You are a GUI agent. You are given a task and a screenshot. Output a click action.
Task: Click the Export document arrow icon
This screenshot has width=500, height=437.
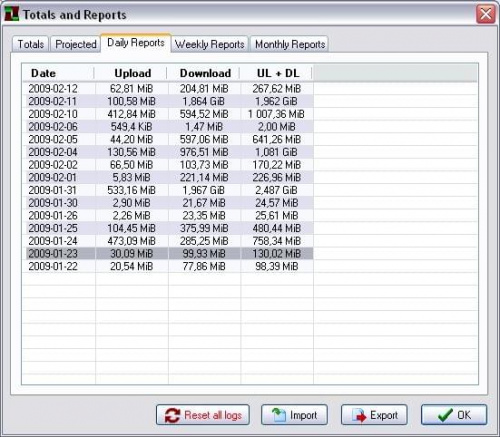click(x=359, y=415)
